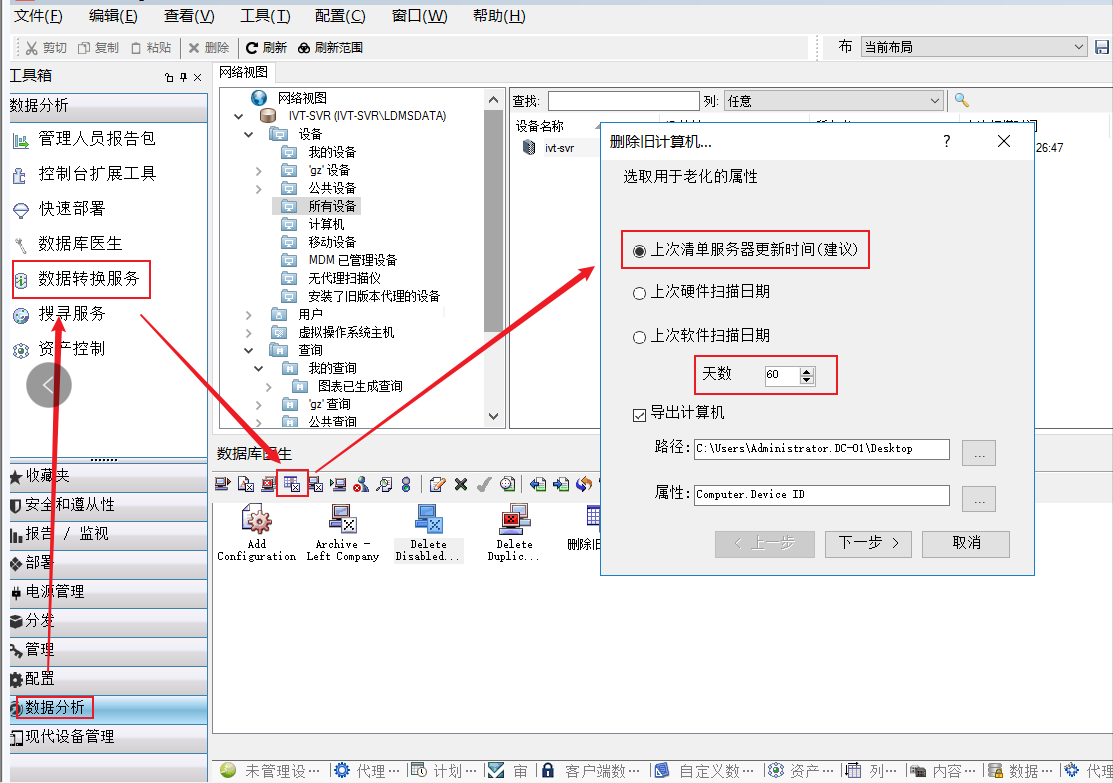Click the magnifier search icon beside 列 dropdown

(962, 100)
